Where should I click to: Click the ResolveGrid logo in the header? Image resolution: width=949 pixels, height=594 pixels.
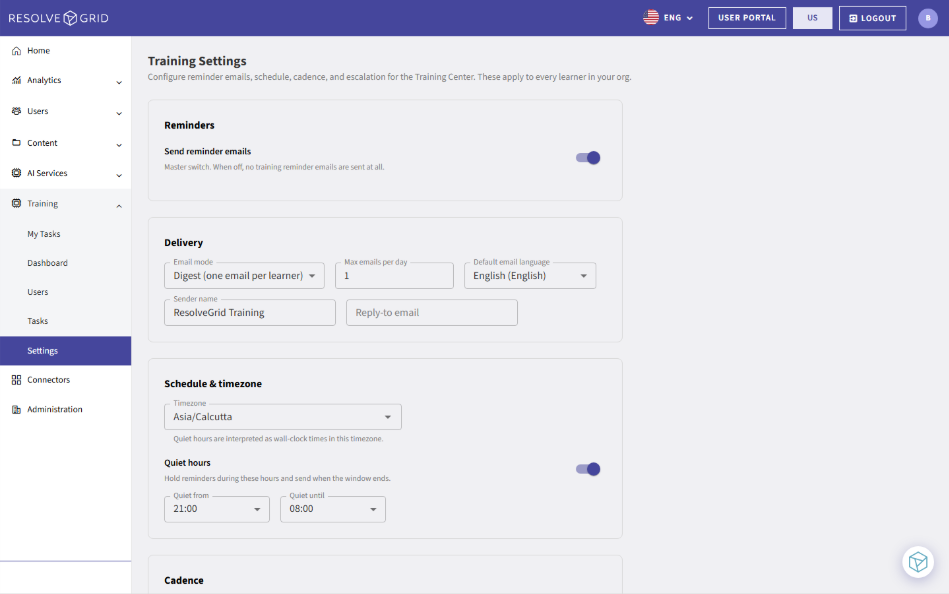(x=59, y=18)
